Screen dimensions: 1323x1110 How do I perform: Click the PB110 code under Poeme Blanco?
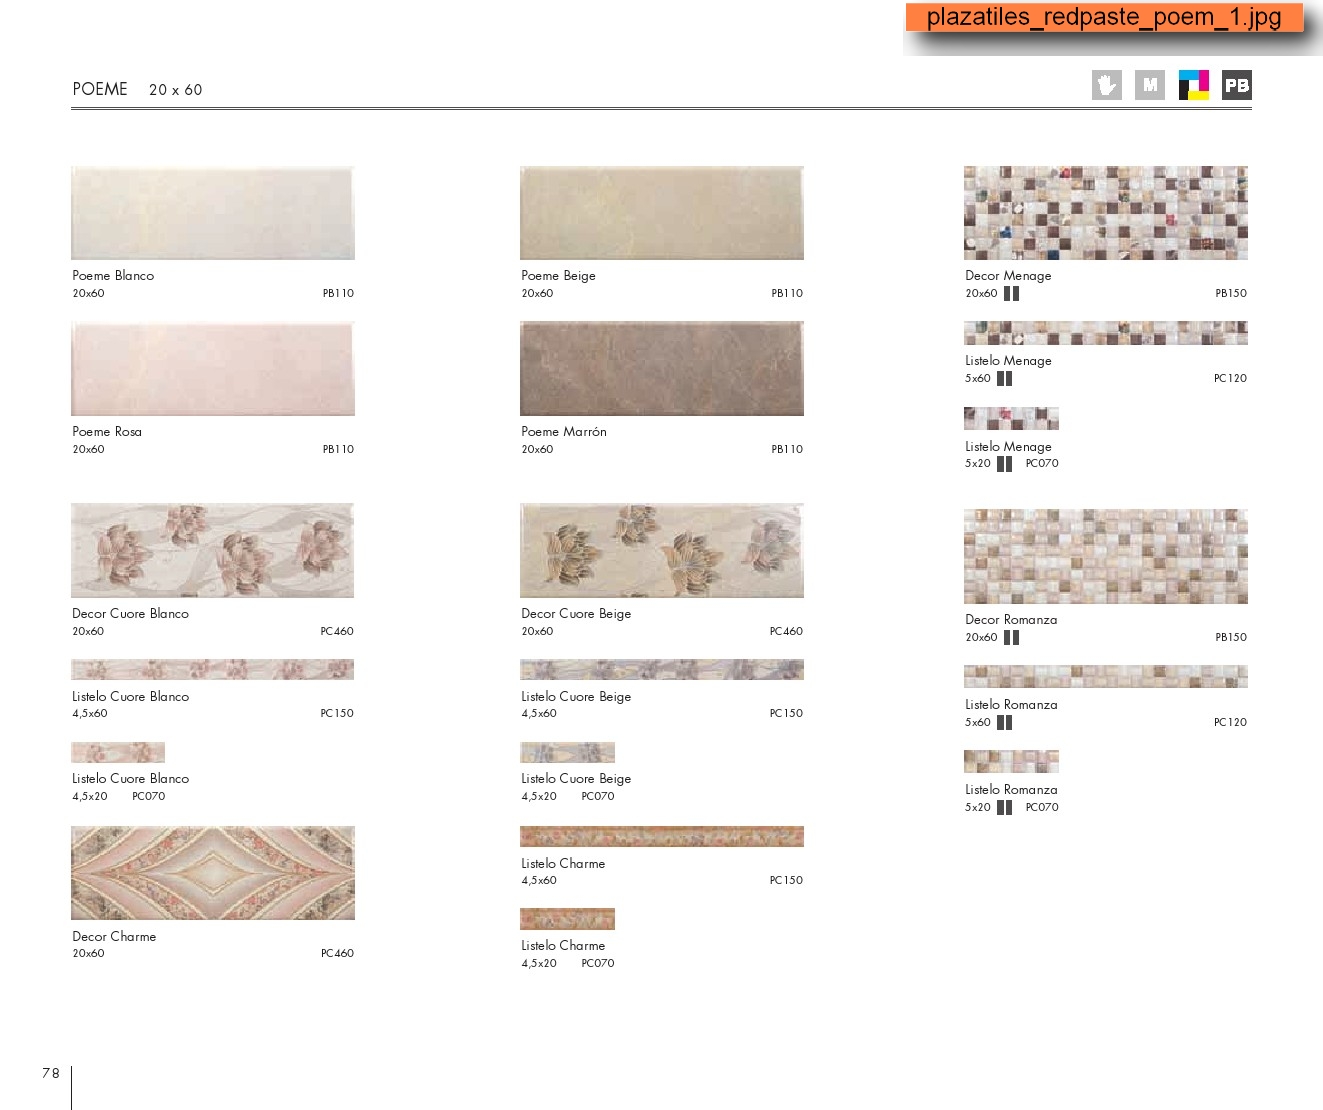point(338,294)
